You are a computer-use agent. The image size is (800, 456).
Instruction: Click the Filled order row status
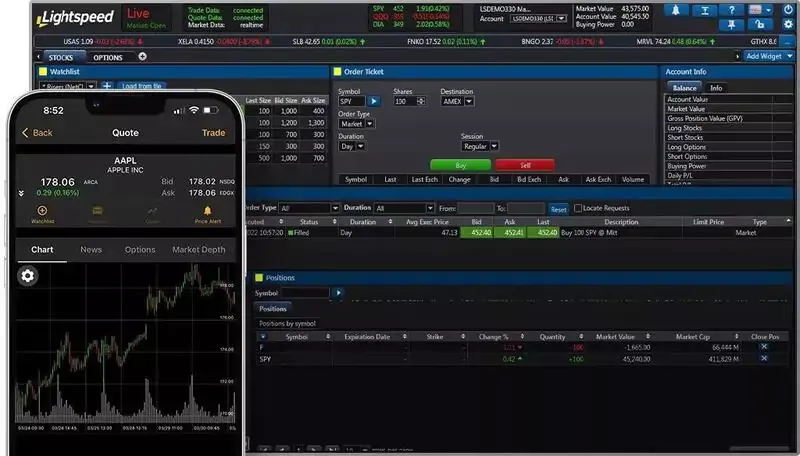point(299,233)
